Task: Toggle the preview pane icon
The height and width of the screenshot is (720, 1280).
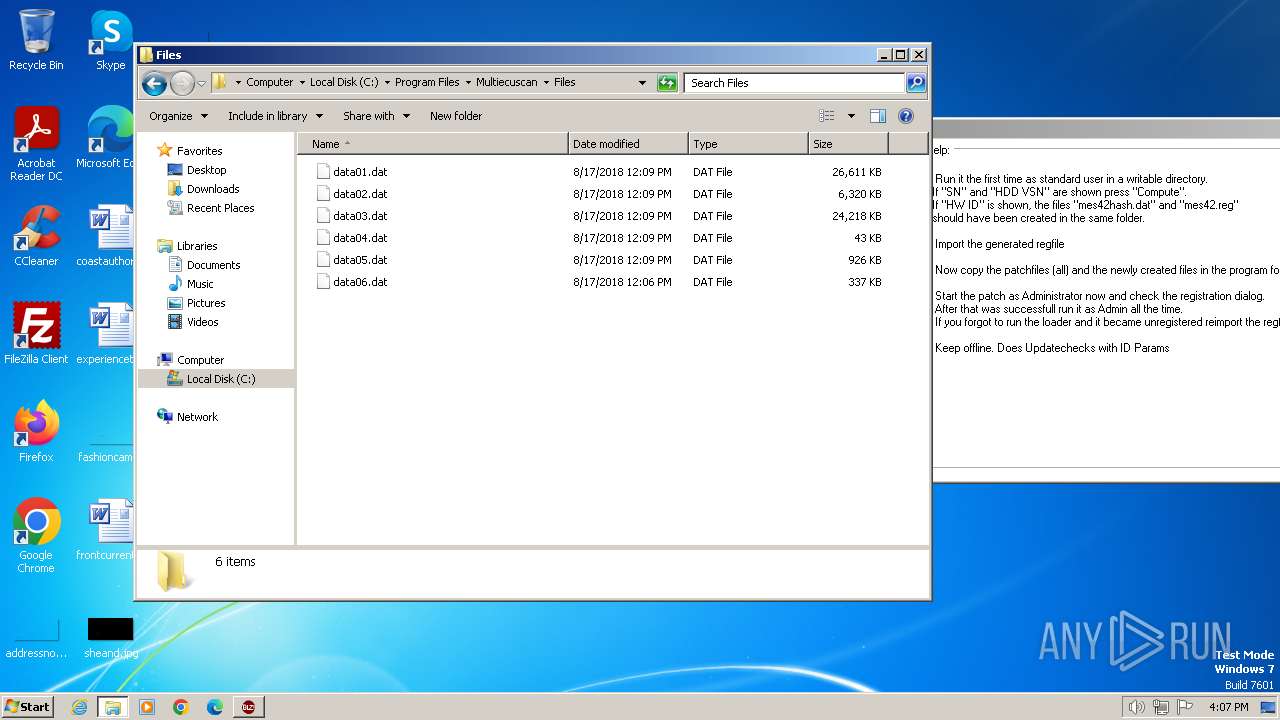Action: tap(877, 116)
